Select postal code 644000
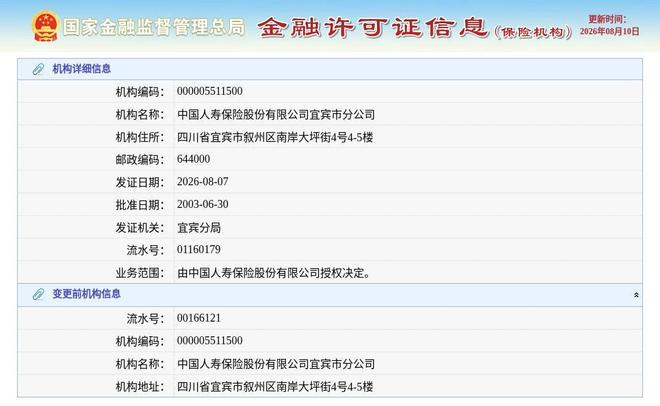The image size is (660, 406). point(193,159)
